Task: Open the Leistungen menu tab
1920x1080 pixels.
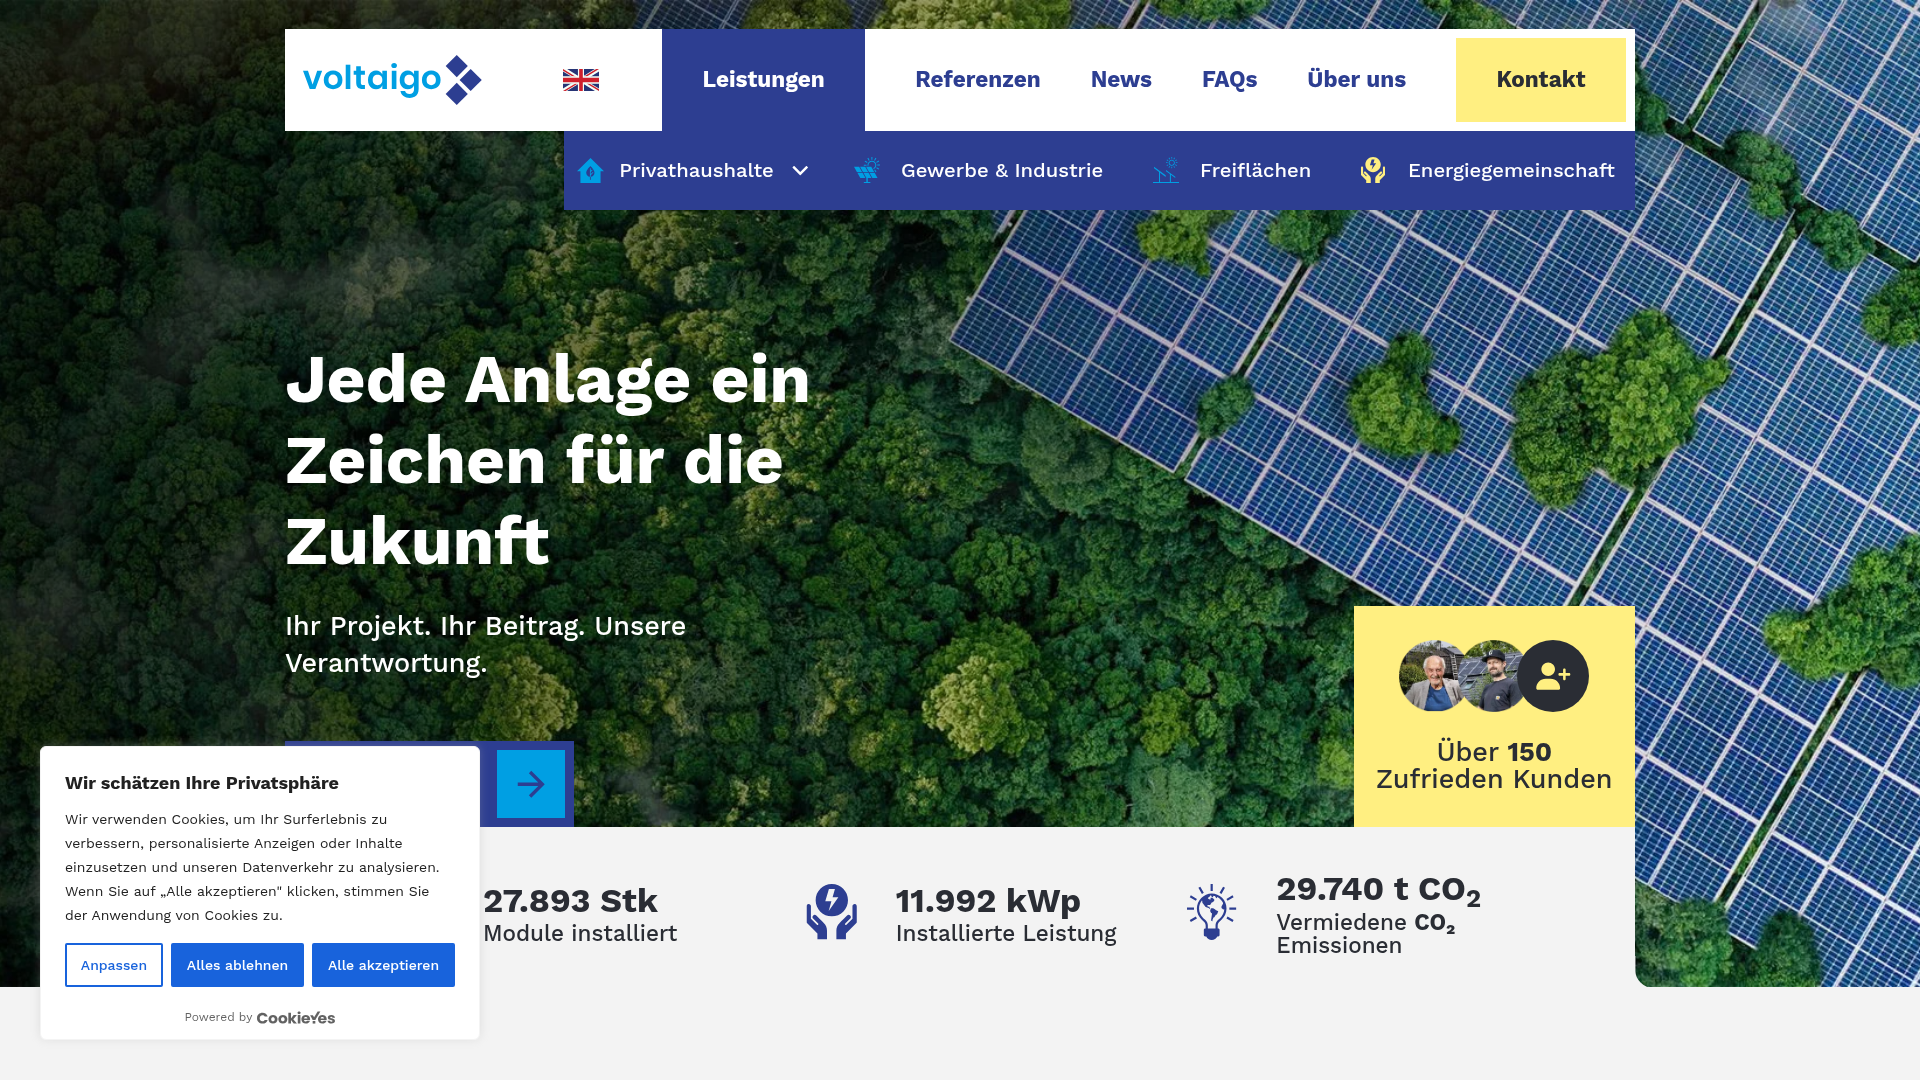Action: click(763, 80)
